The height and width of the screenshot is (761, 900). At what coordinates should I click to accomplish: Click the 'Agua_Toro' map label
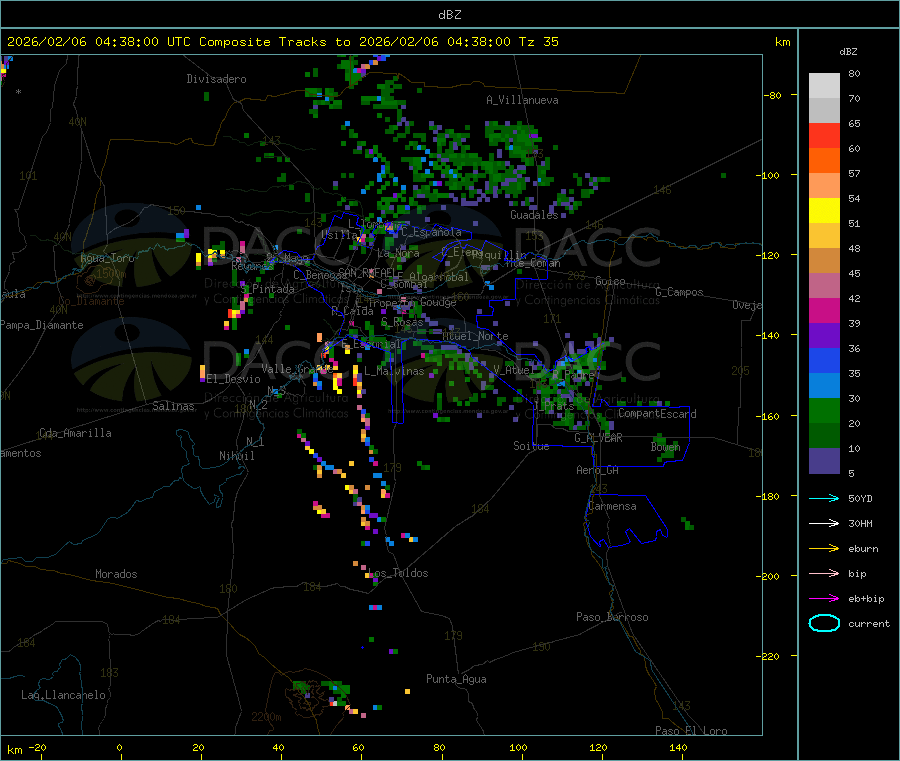(x=107, y=258)
